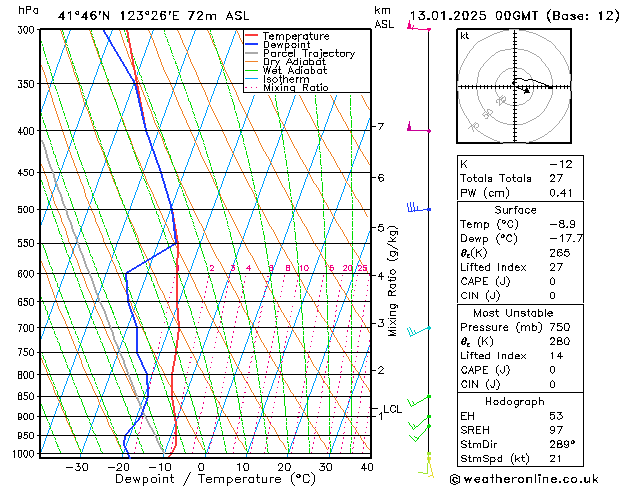Click the gray Parcel Trajectory legend line
The image size is (629, 486).
click(x=251, y=53)
